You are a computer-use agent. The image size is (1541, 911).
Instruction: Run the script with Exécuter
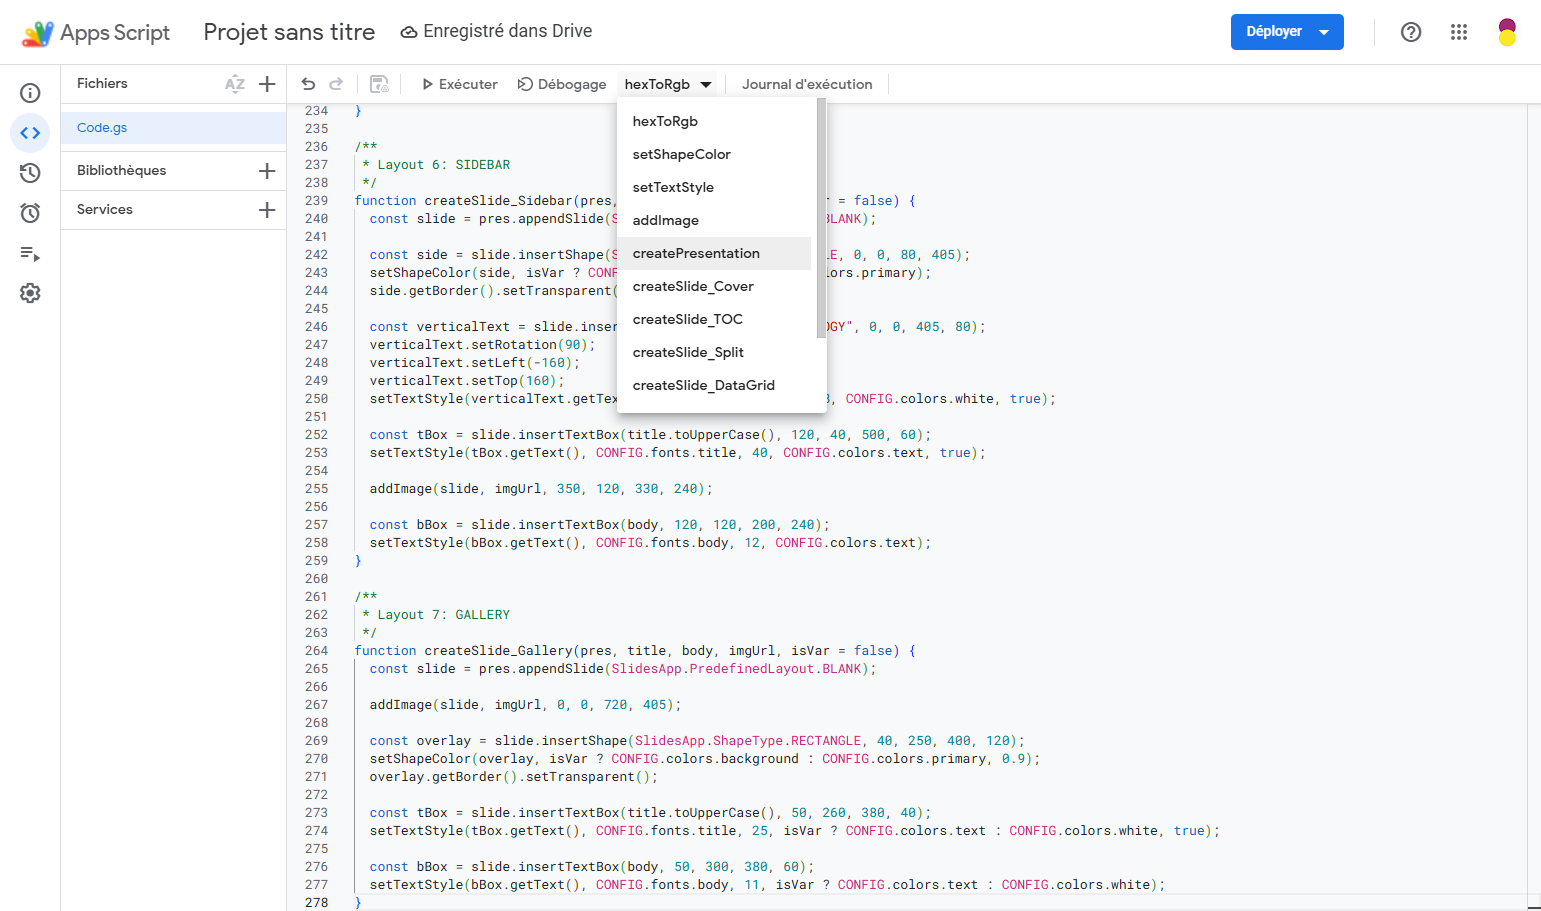coord(459,84)
